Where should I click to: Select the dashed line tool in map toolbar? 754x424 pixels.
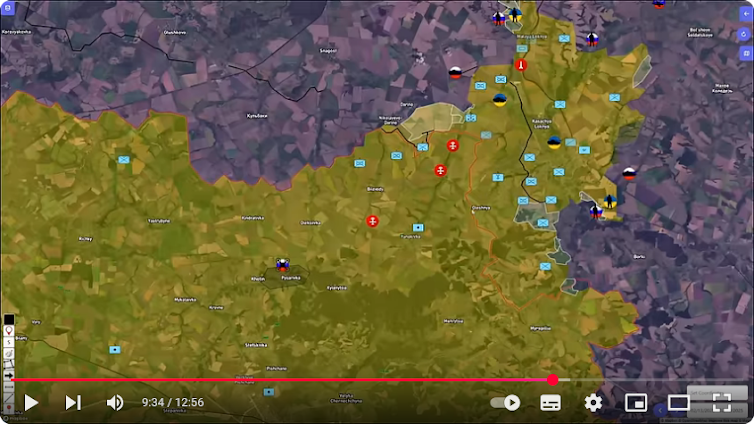(9, 387)
